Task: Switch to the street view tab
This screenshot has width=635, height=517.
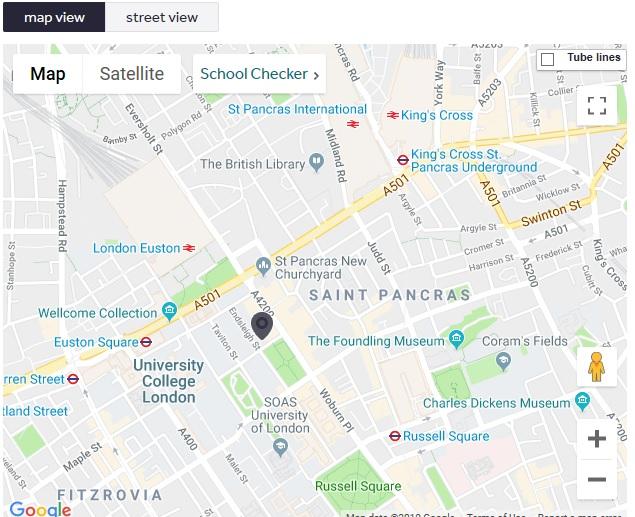Action: click(162, 17)
